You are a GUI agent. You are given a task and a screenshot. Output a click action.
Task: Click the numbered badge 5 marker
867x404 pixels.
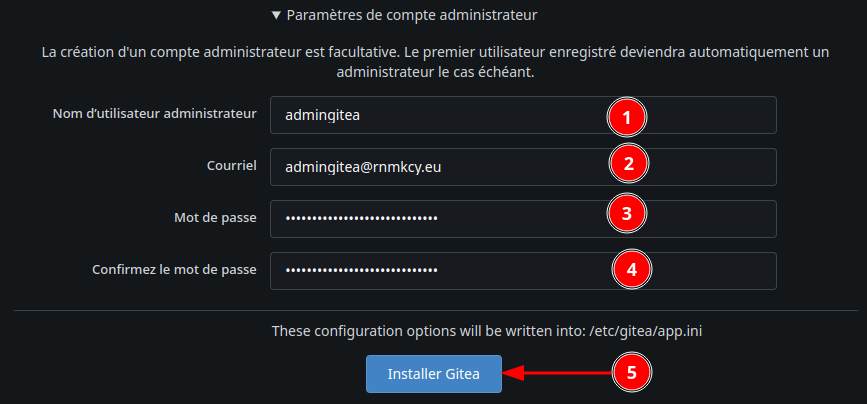point(631,373)
